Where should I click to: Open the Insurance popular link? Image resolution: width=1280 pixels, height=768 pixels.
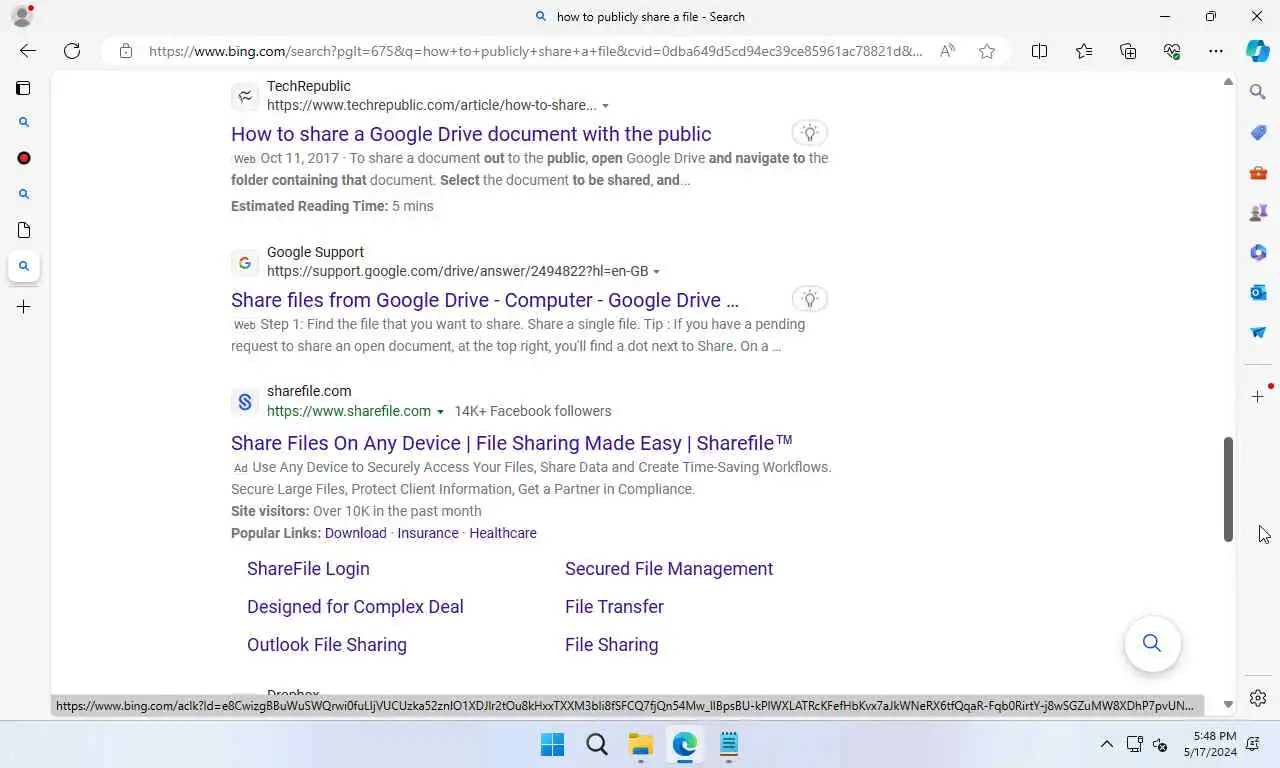pyautogui.click(x=428, y=533)
